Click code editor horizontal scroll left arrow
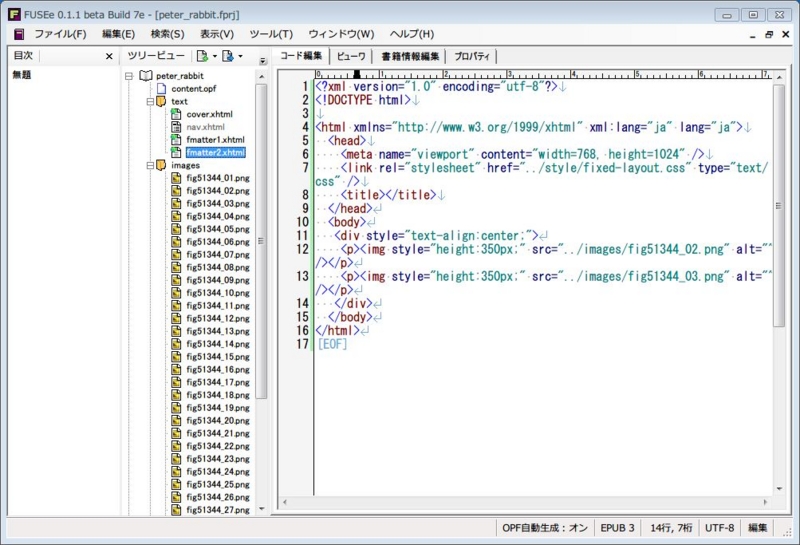This screenshot has height=545, width=800. point(285,503)
